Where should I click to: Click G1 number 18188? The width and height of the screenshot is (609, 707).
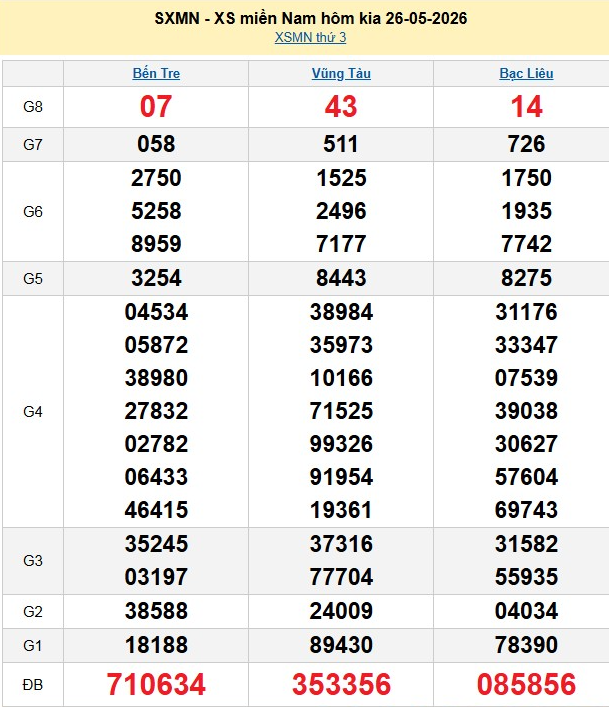tap(156, 645)
